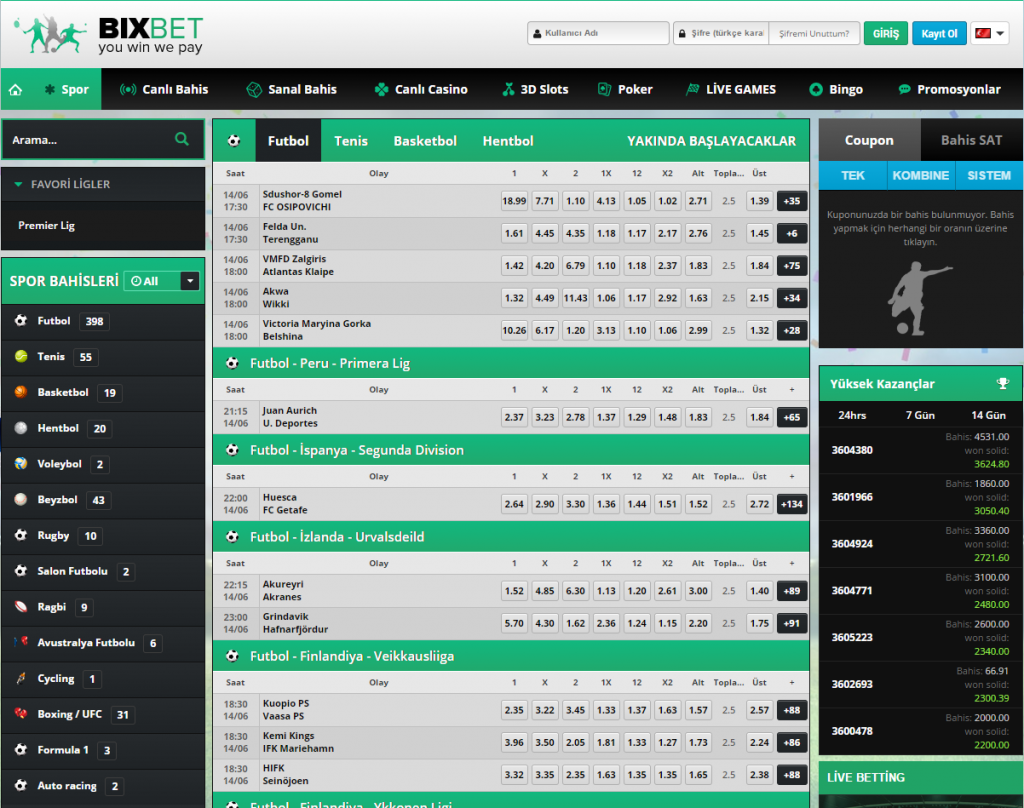Click the Cycling icon in sidebar
The width and height of the screenshot is (1024, 808).
[21, 678]
